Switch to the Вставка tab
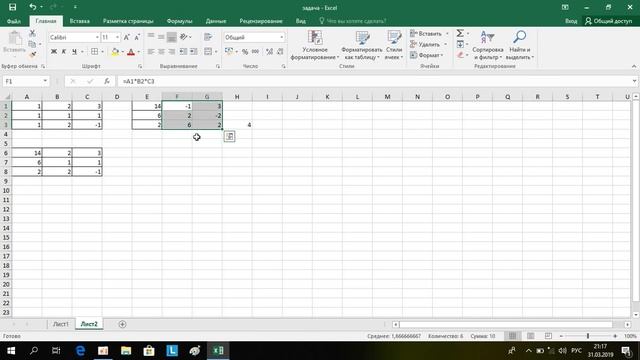The height and width of the screenshot is (360, 640). (x=80, y=21)
